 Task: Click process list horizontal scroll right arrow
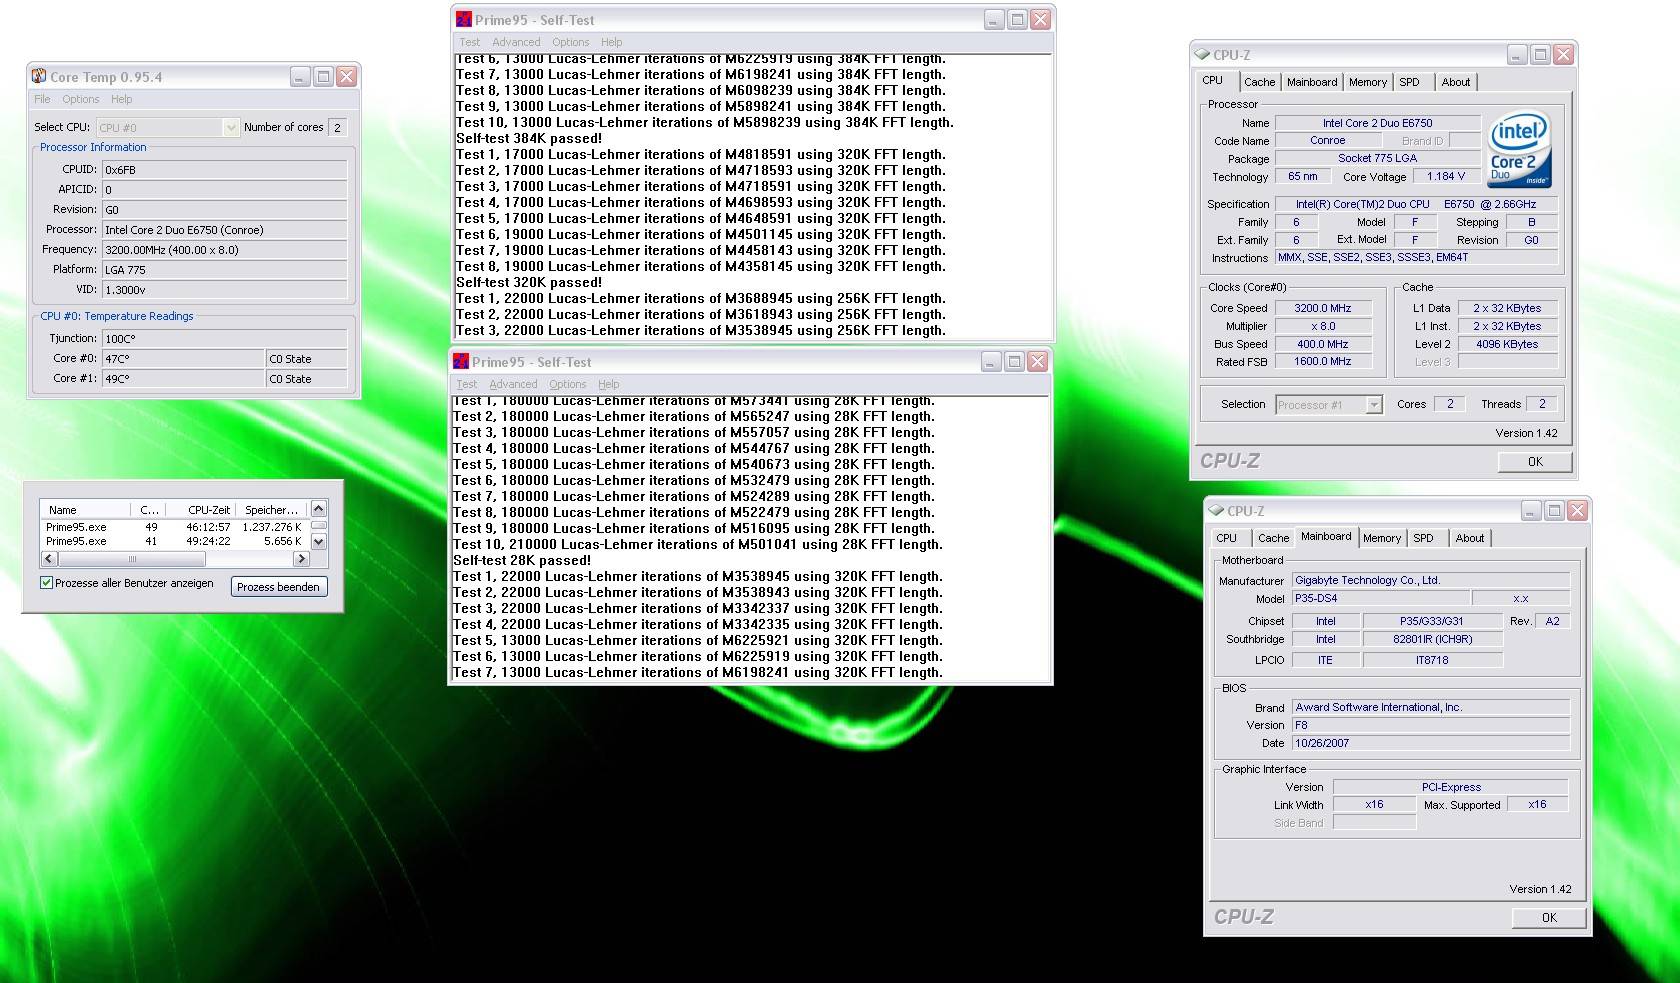(x=300, y=559)
